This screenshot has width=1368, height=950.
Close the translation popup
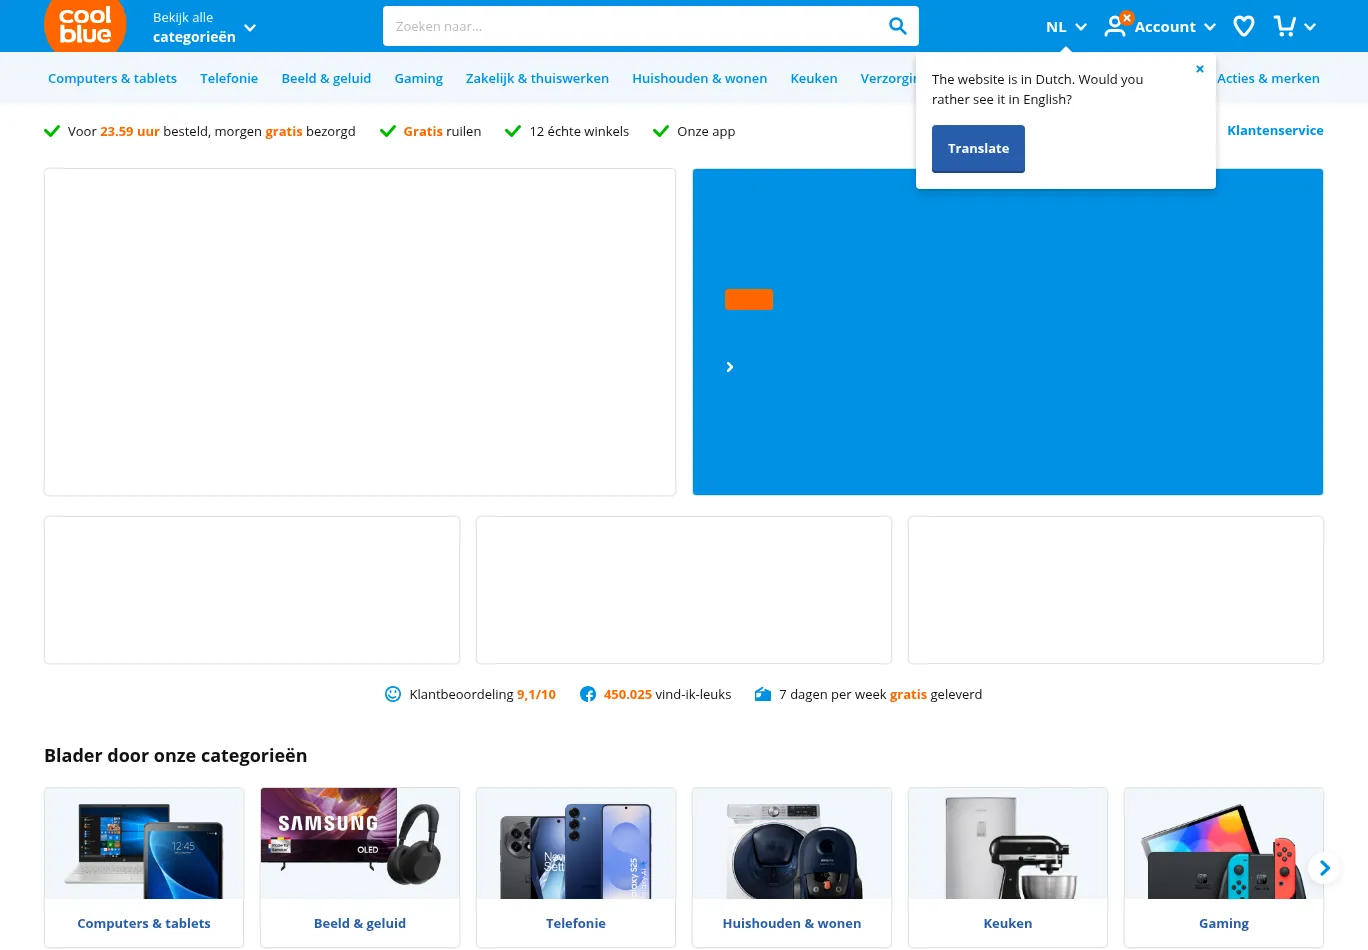point(1199,69)
